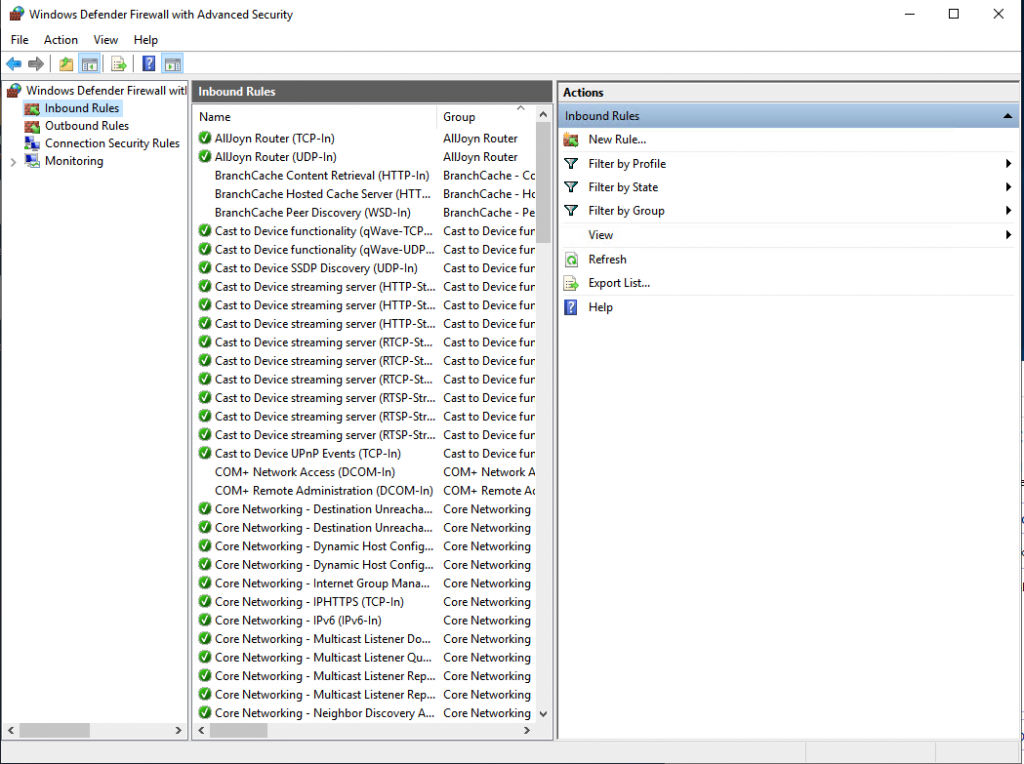Click New Rule... in Actions pane
Image resolution: width=1024 pixels, height=764 pixels.
617,140
